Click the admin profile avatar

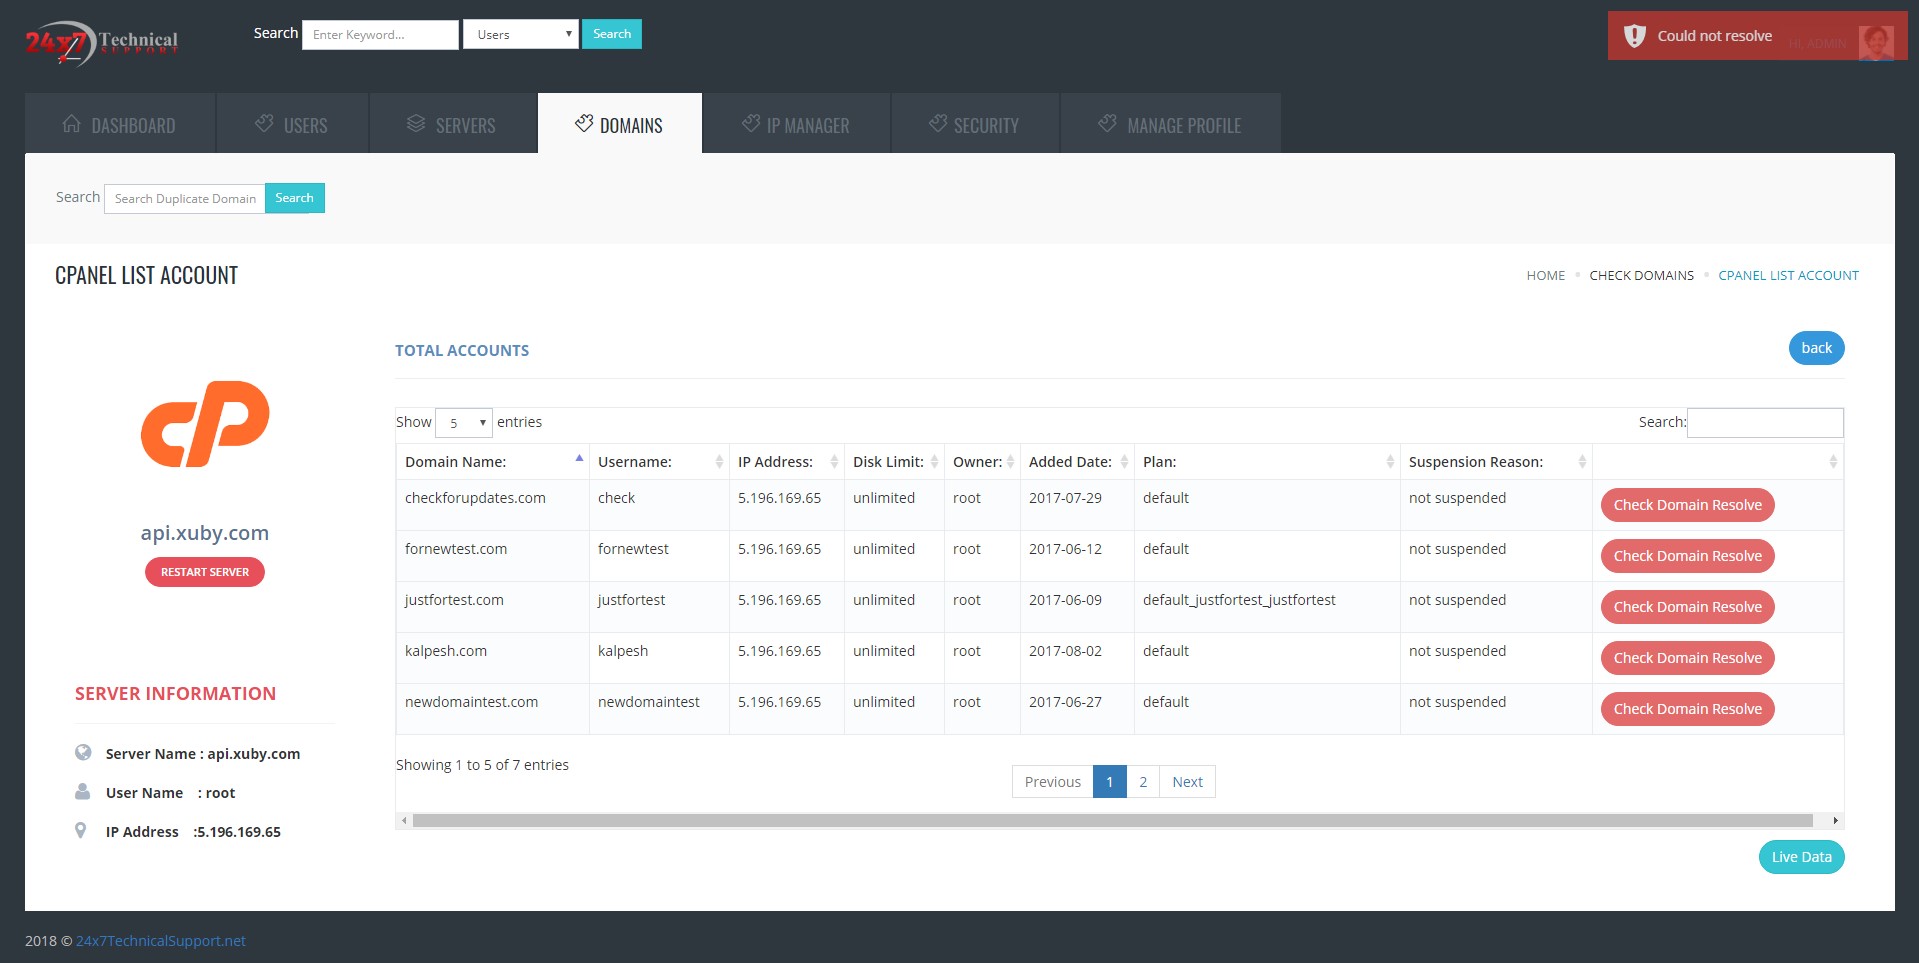pyautogui.click(x=1875, y=43)
